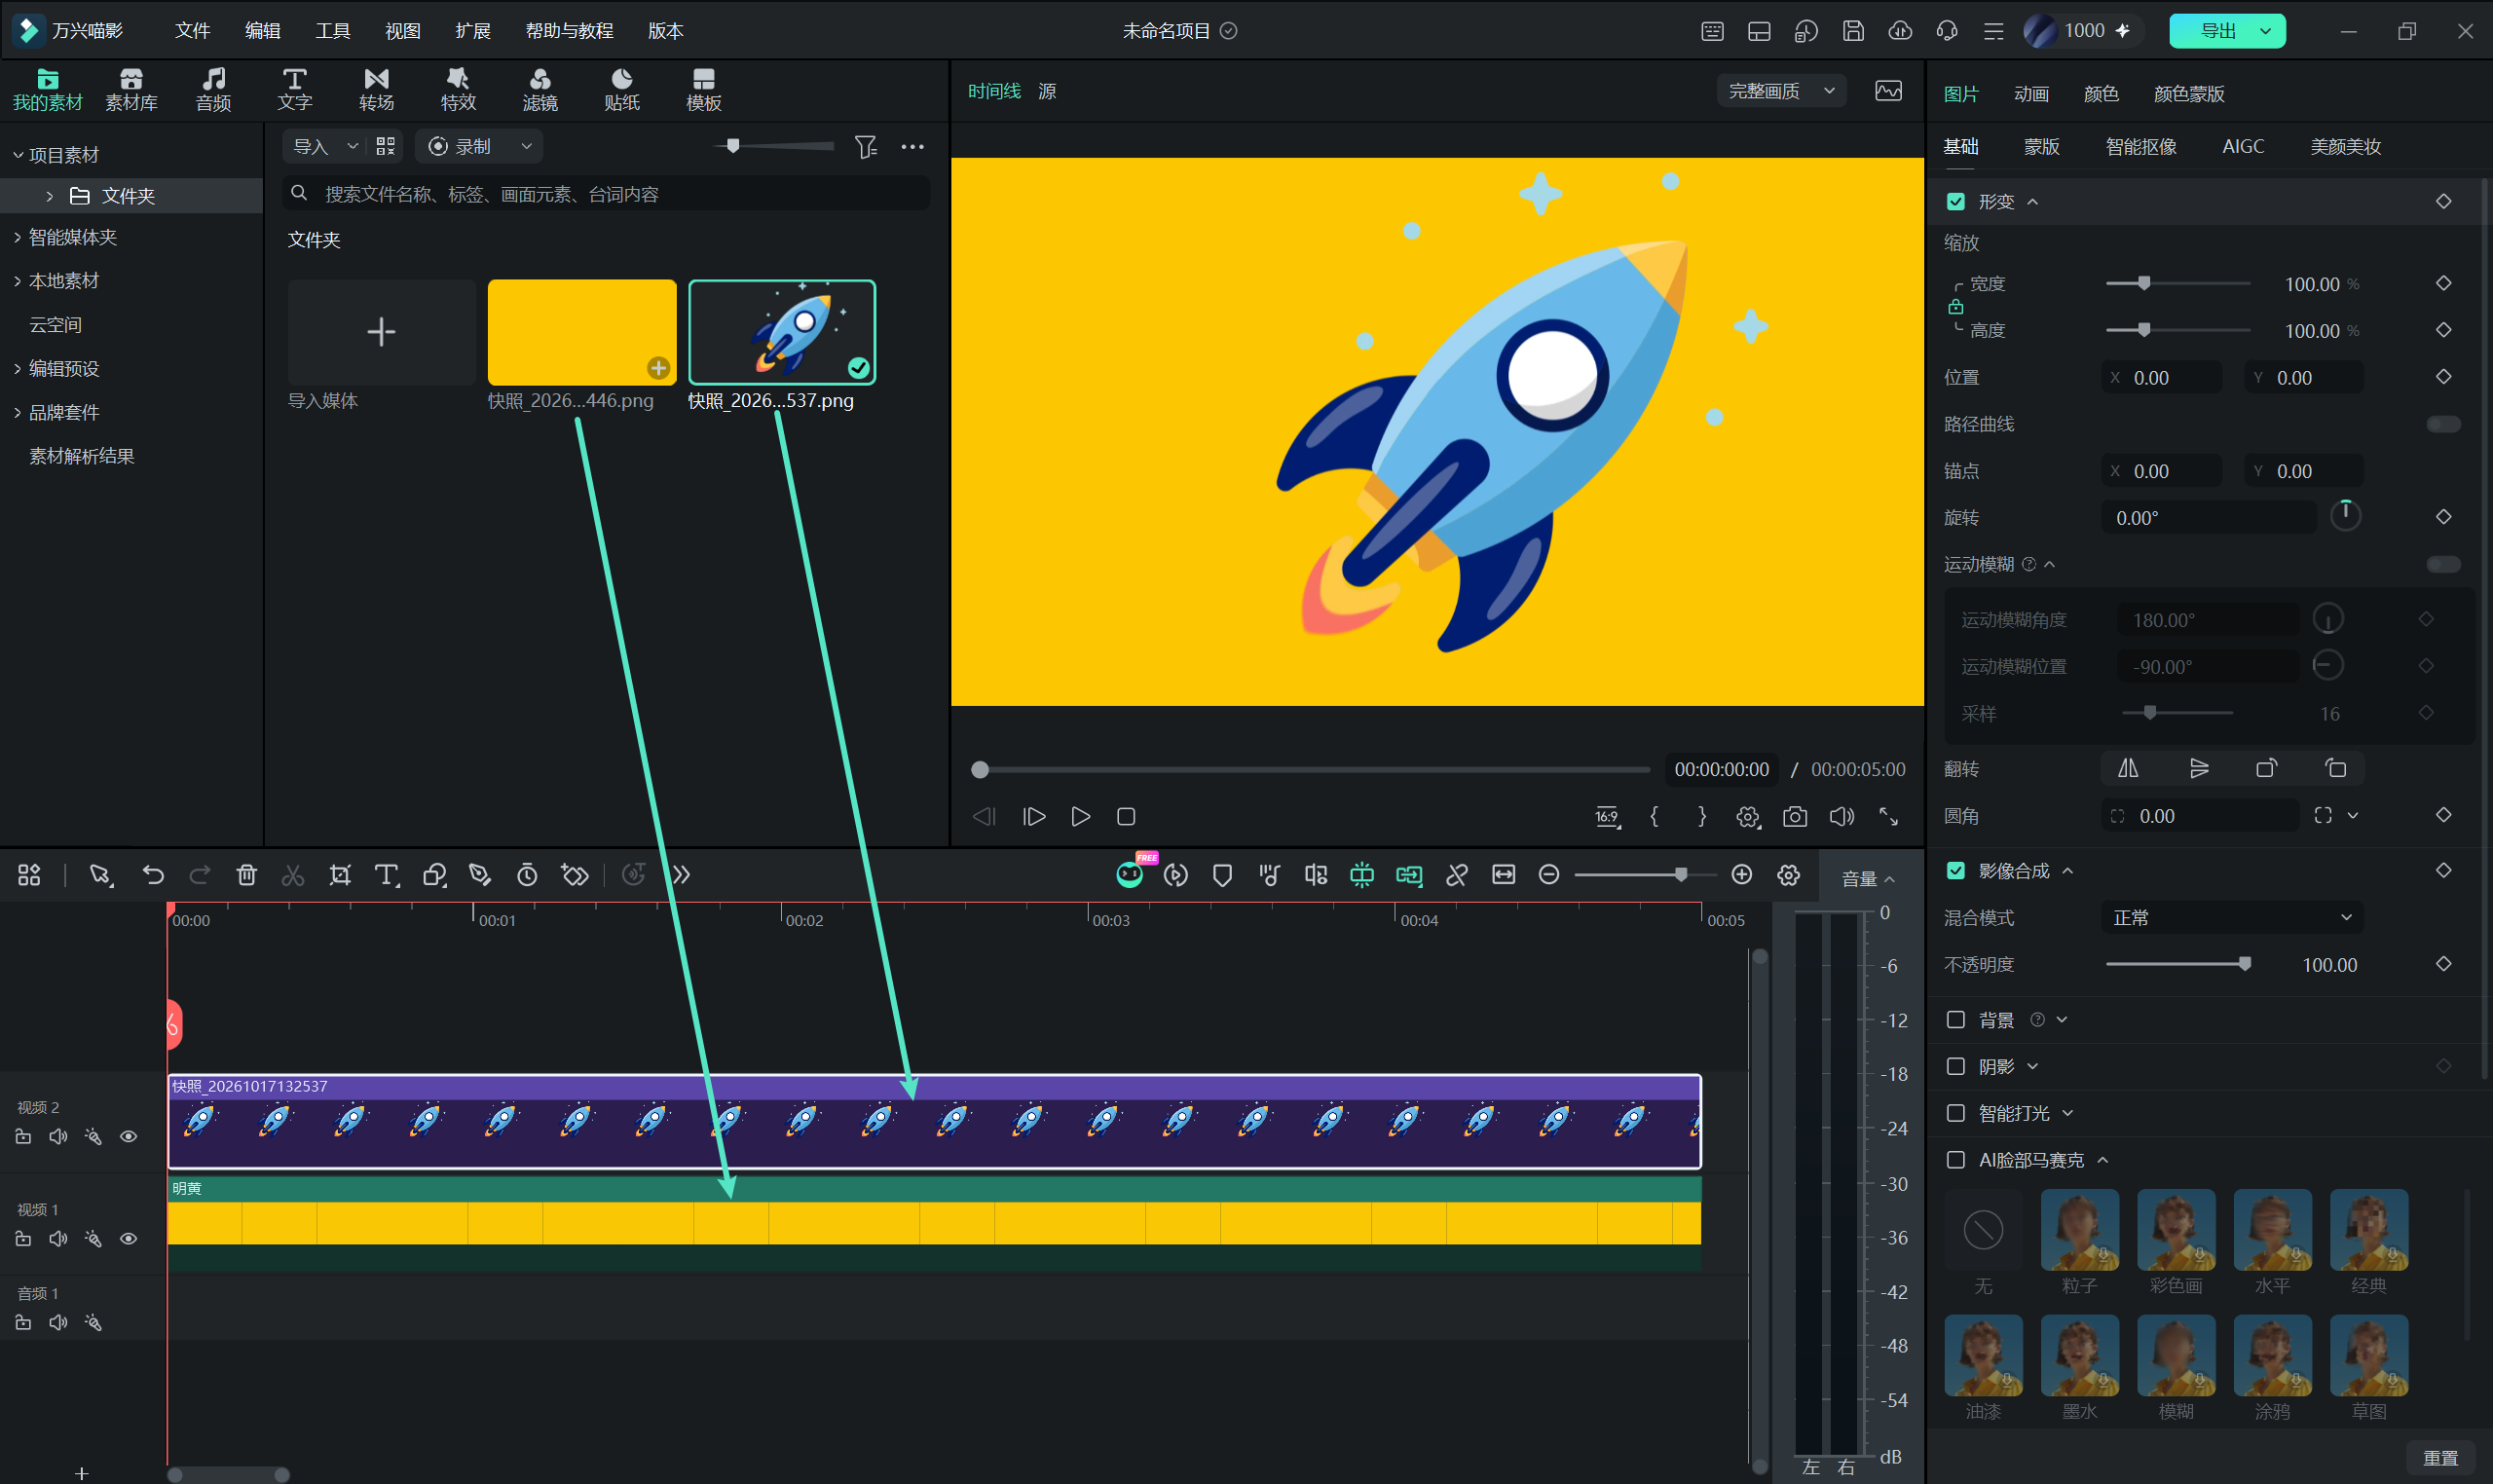The width and height of the screenshot is (2493, 1484).
Task: Click the filter icon in media panel
Action: (866, 147)
